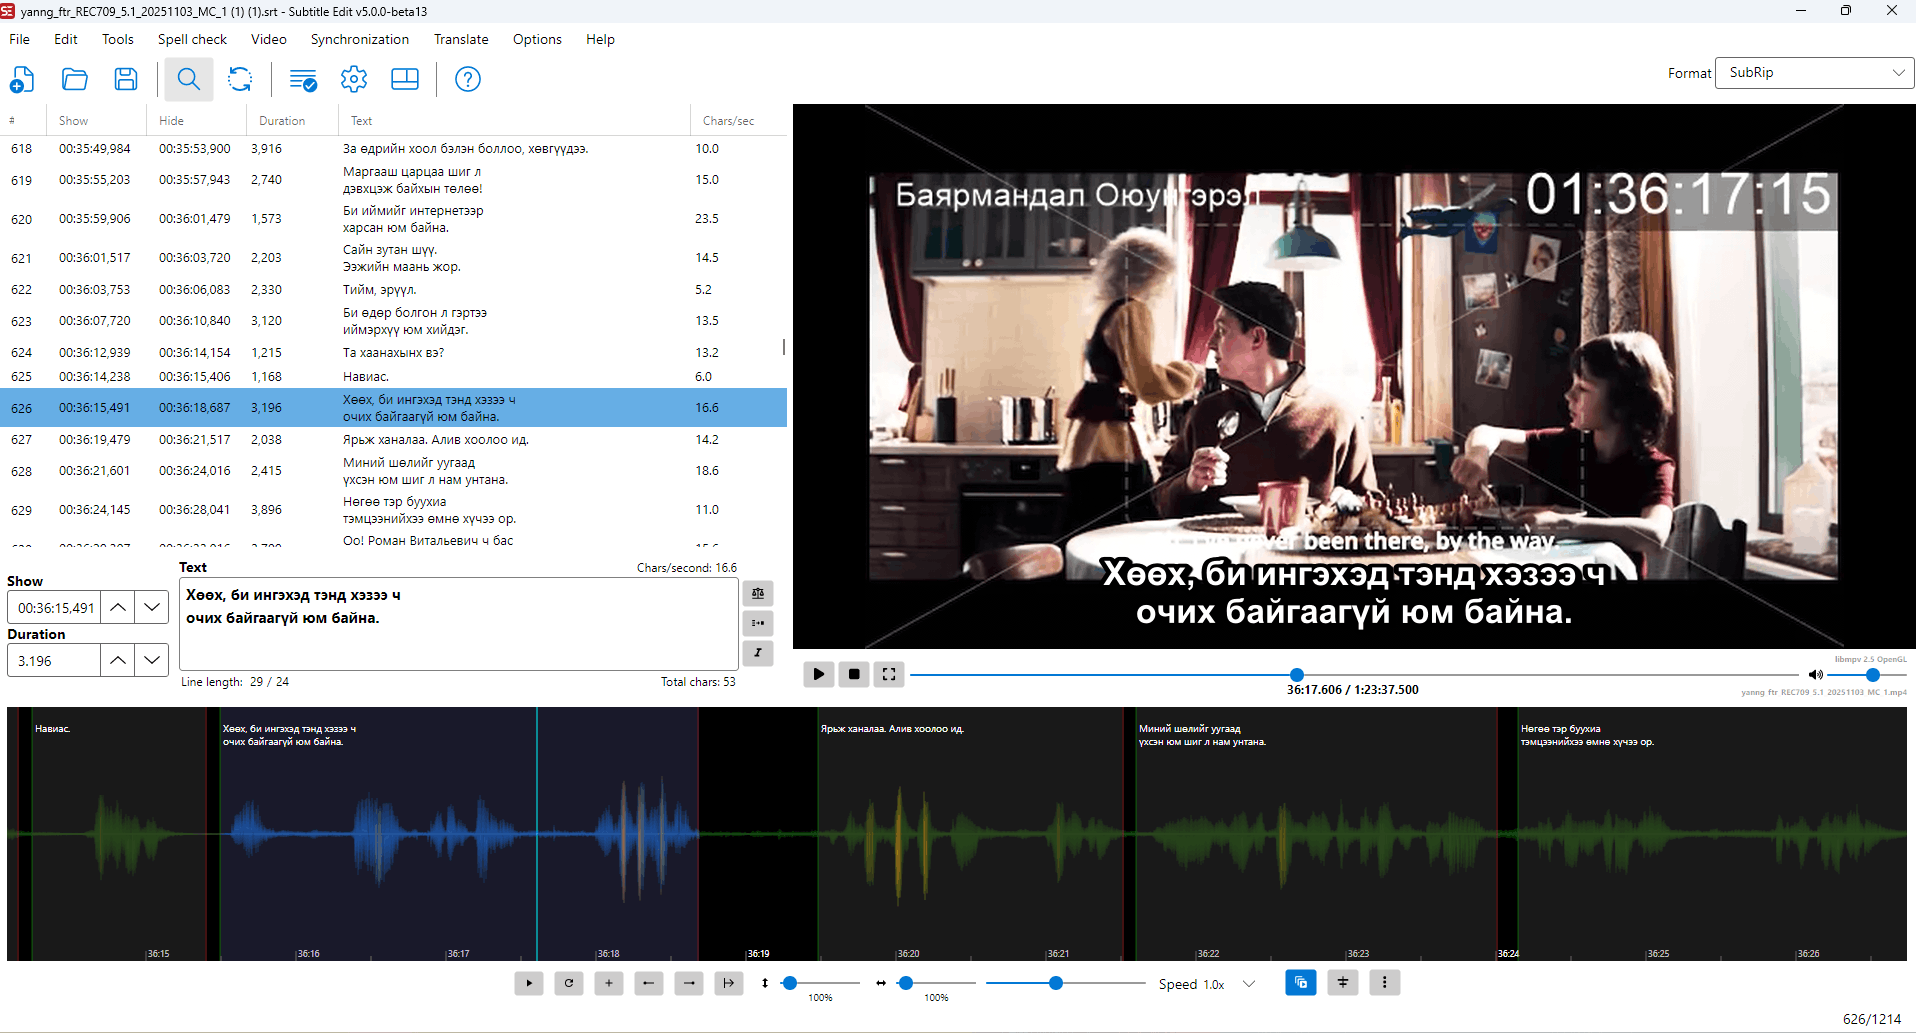1916x1033 pixels.
Task: Auto-balance selected lines using the scales icon
Action: click(x=758, y=593)
